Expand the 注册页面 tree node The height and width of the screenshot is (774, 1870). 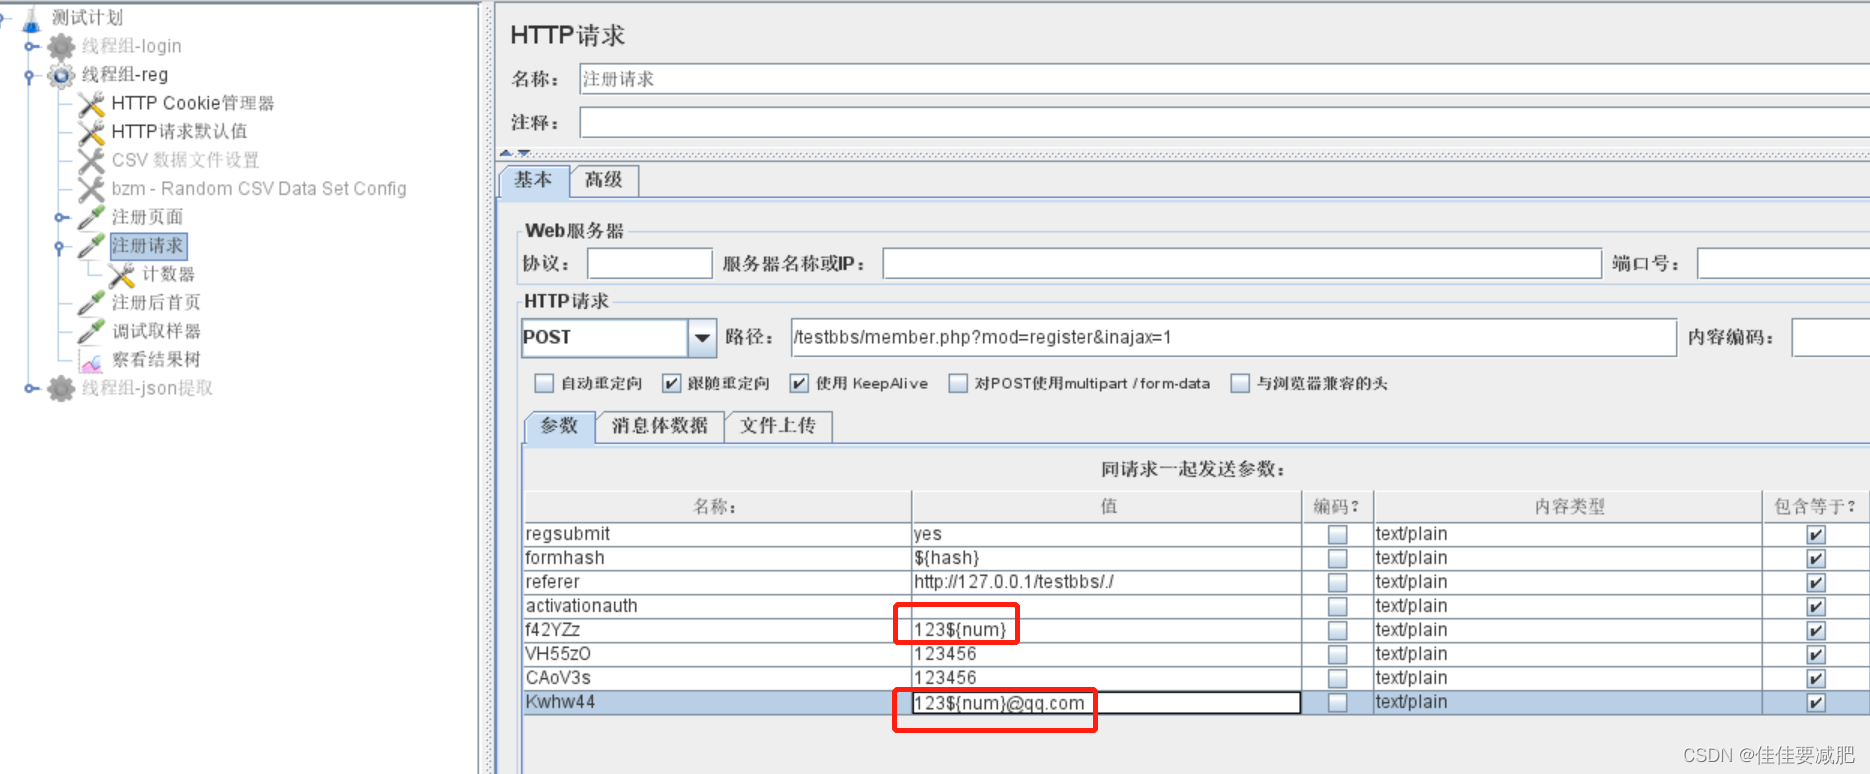[61, 217]
